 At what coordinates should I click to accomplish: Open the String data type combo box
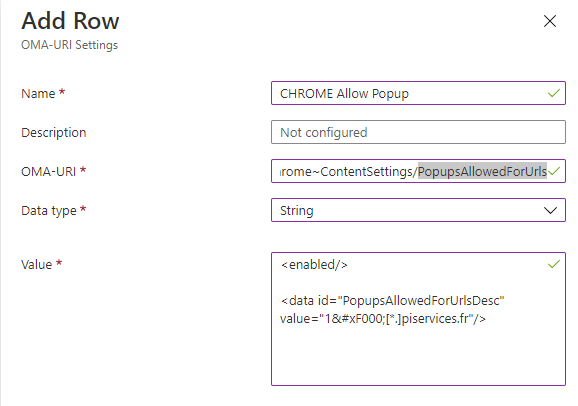tap(418, 210)
